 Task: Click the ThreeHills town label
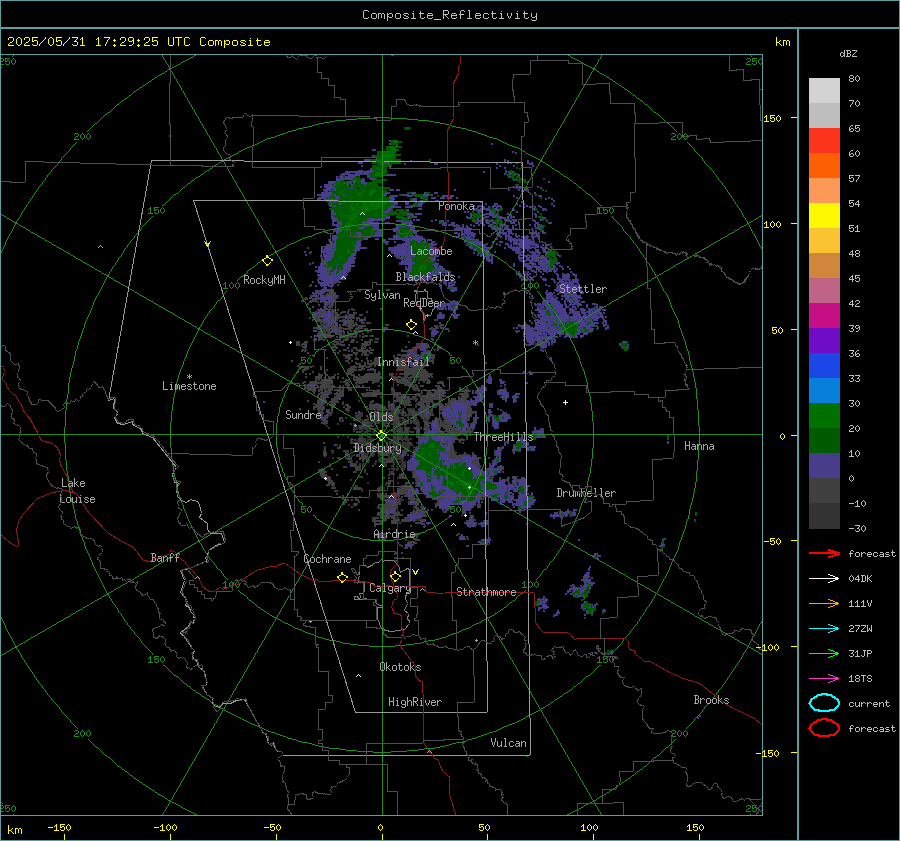pos(503,437)
